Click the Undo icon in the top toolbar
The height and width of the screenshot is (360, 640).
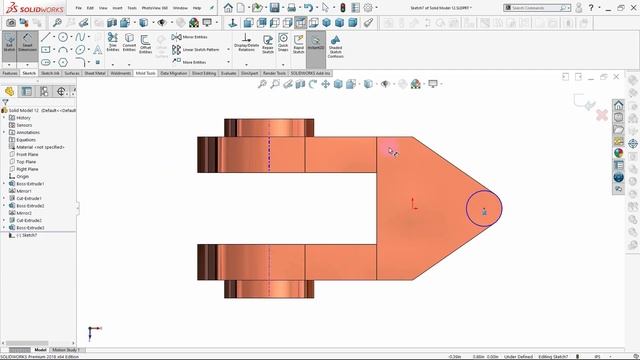tap(308, 7)
